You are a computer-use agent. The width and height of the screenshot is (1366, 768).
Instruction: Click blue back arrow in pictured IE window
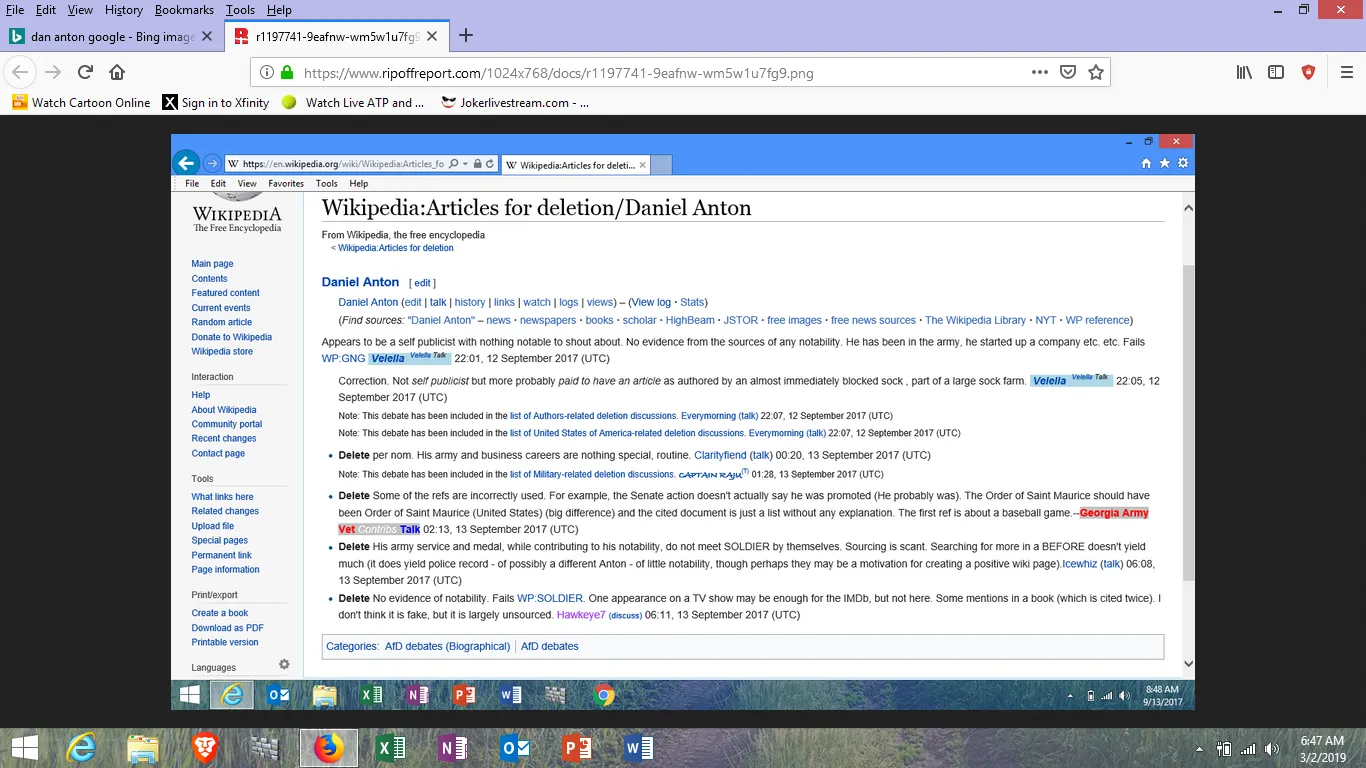[186, 163]
